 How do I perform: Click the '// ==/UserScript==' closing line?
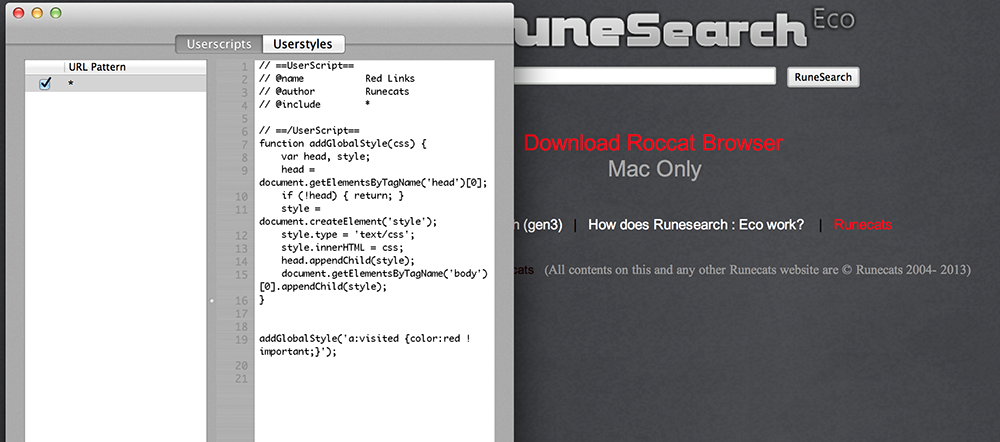(x=309, y=131)
